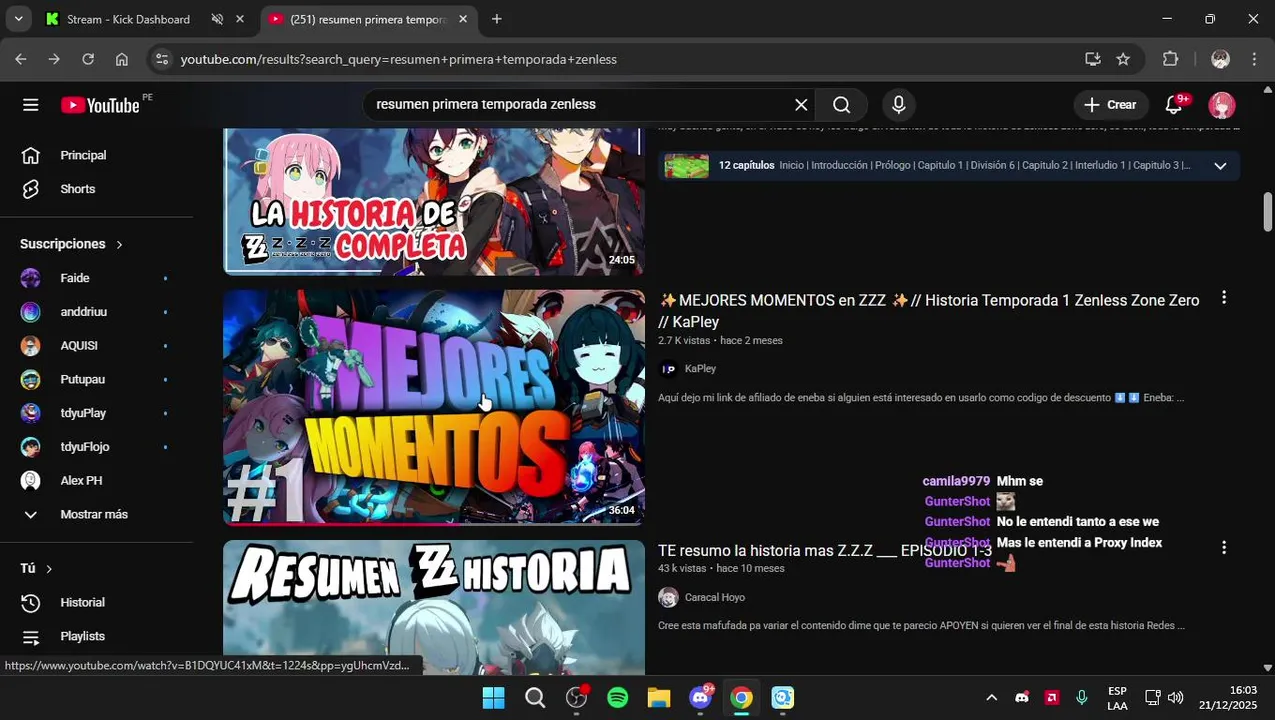Open YouTube account avatar menu

tap(1221, 105)
